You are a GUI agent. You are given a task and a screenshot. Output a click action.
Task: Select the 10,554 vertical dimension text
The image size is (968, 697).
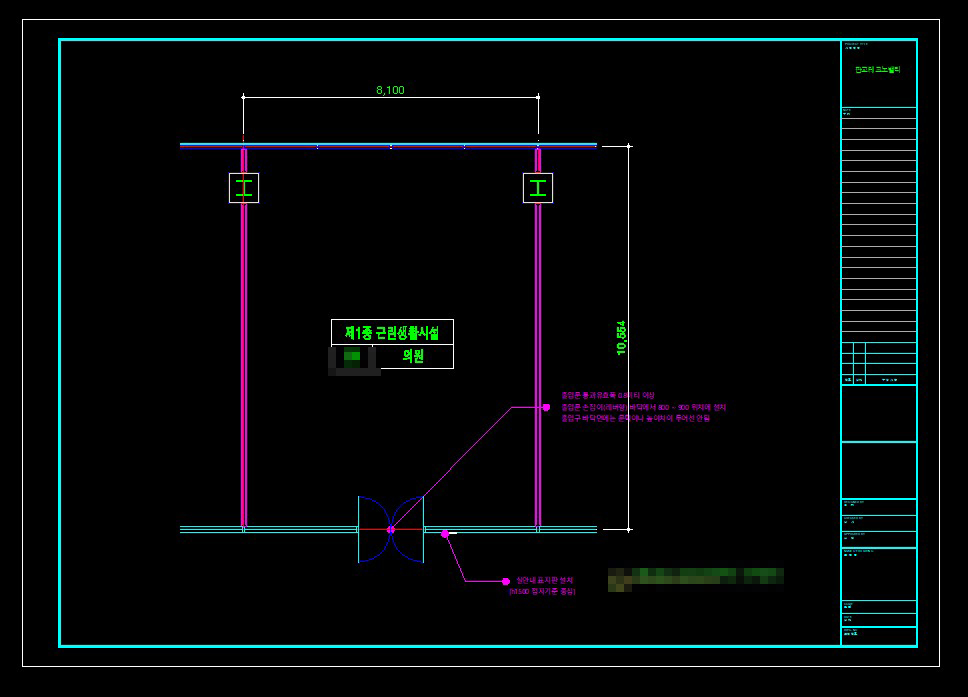click(621, 338)
